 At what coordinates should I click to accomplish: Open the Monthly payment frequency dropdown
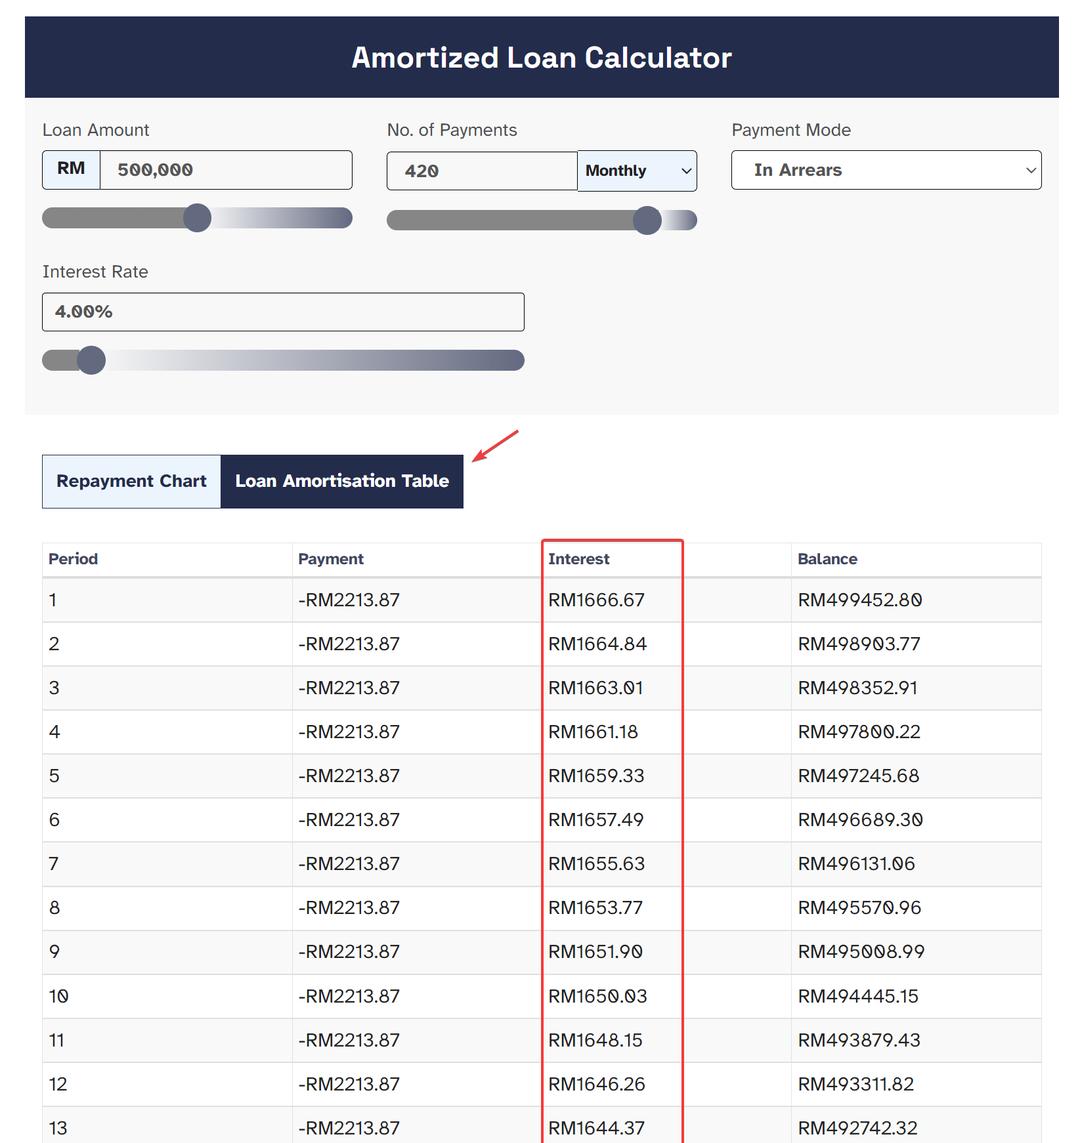[637, 171]
